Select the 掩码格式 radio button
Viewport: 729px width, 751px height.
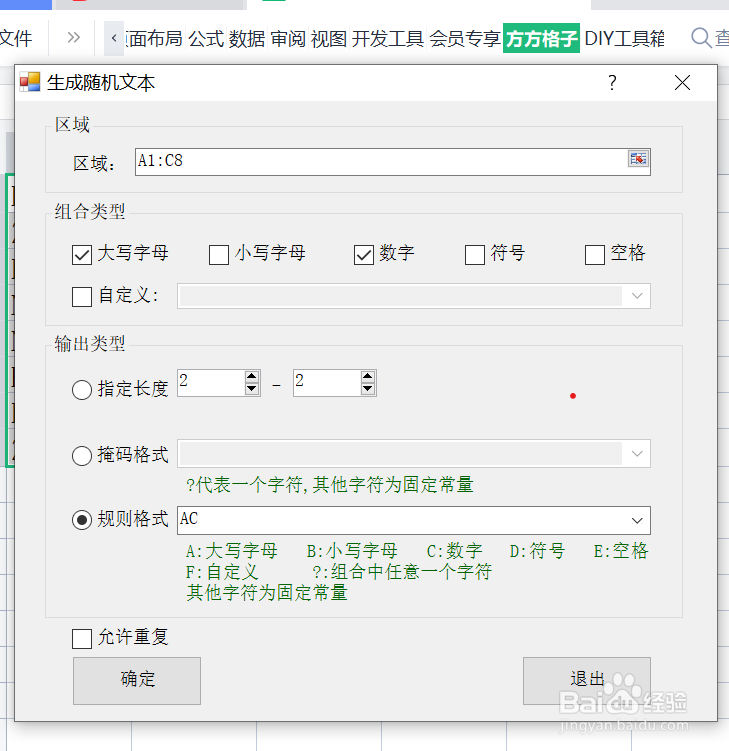pyautogui.click(x=82, y=455)
